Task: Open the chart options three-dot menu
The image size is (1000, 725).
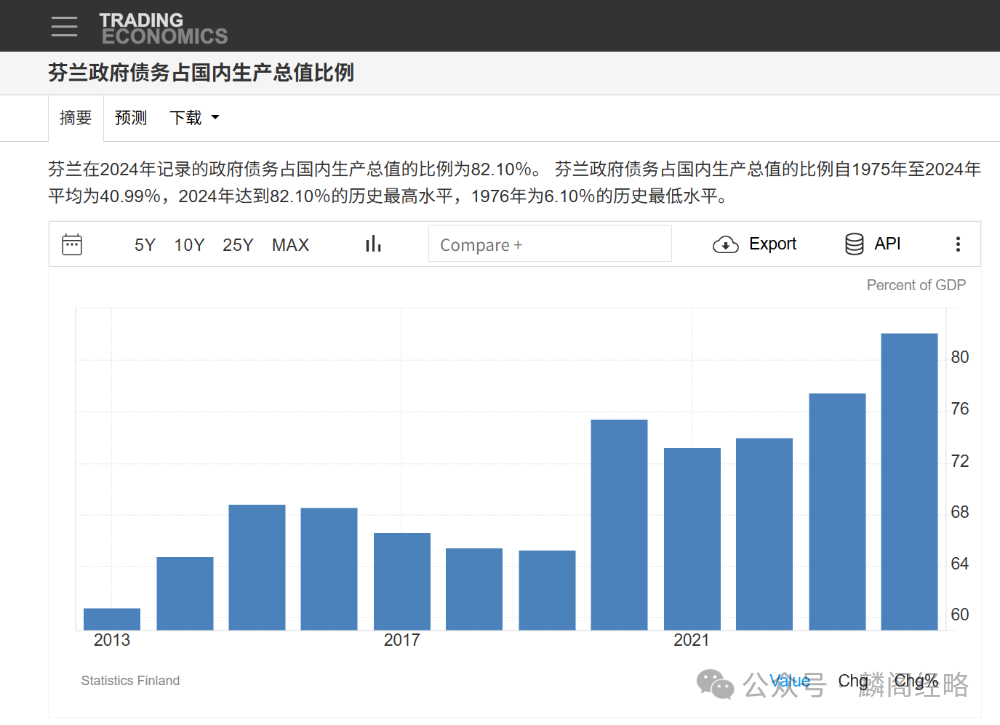Action: click(958, 243)
